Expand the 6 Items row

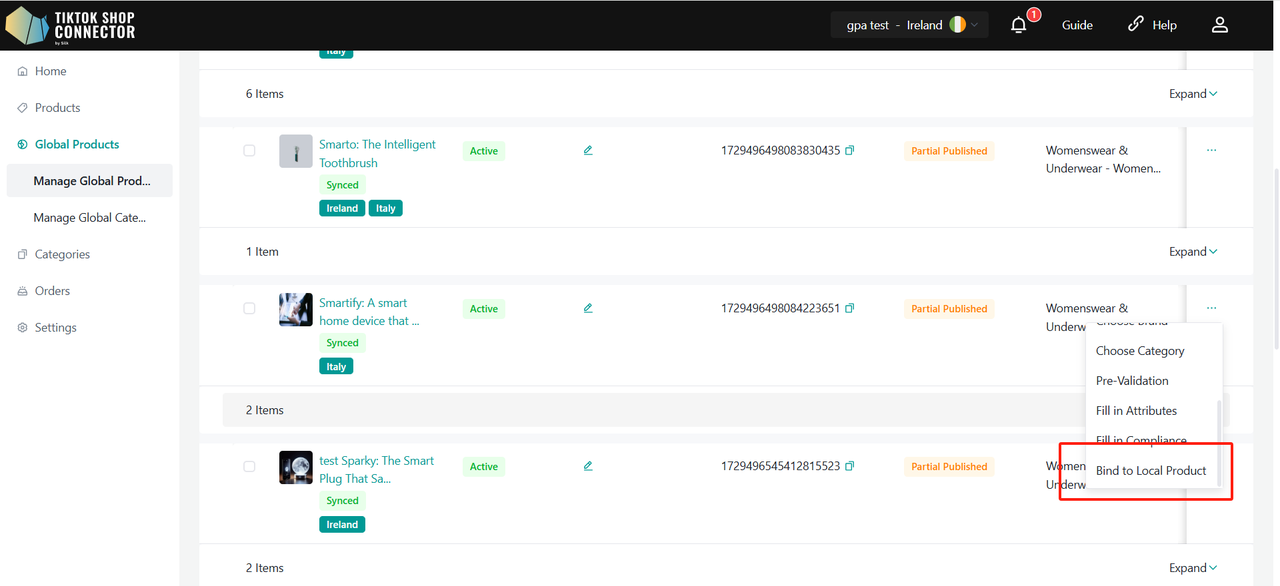click(1193, 94)
